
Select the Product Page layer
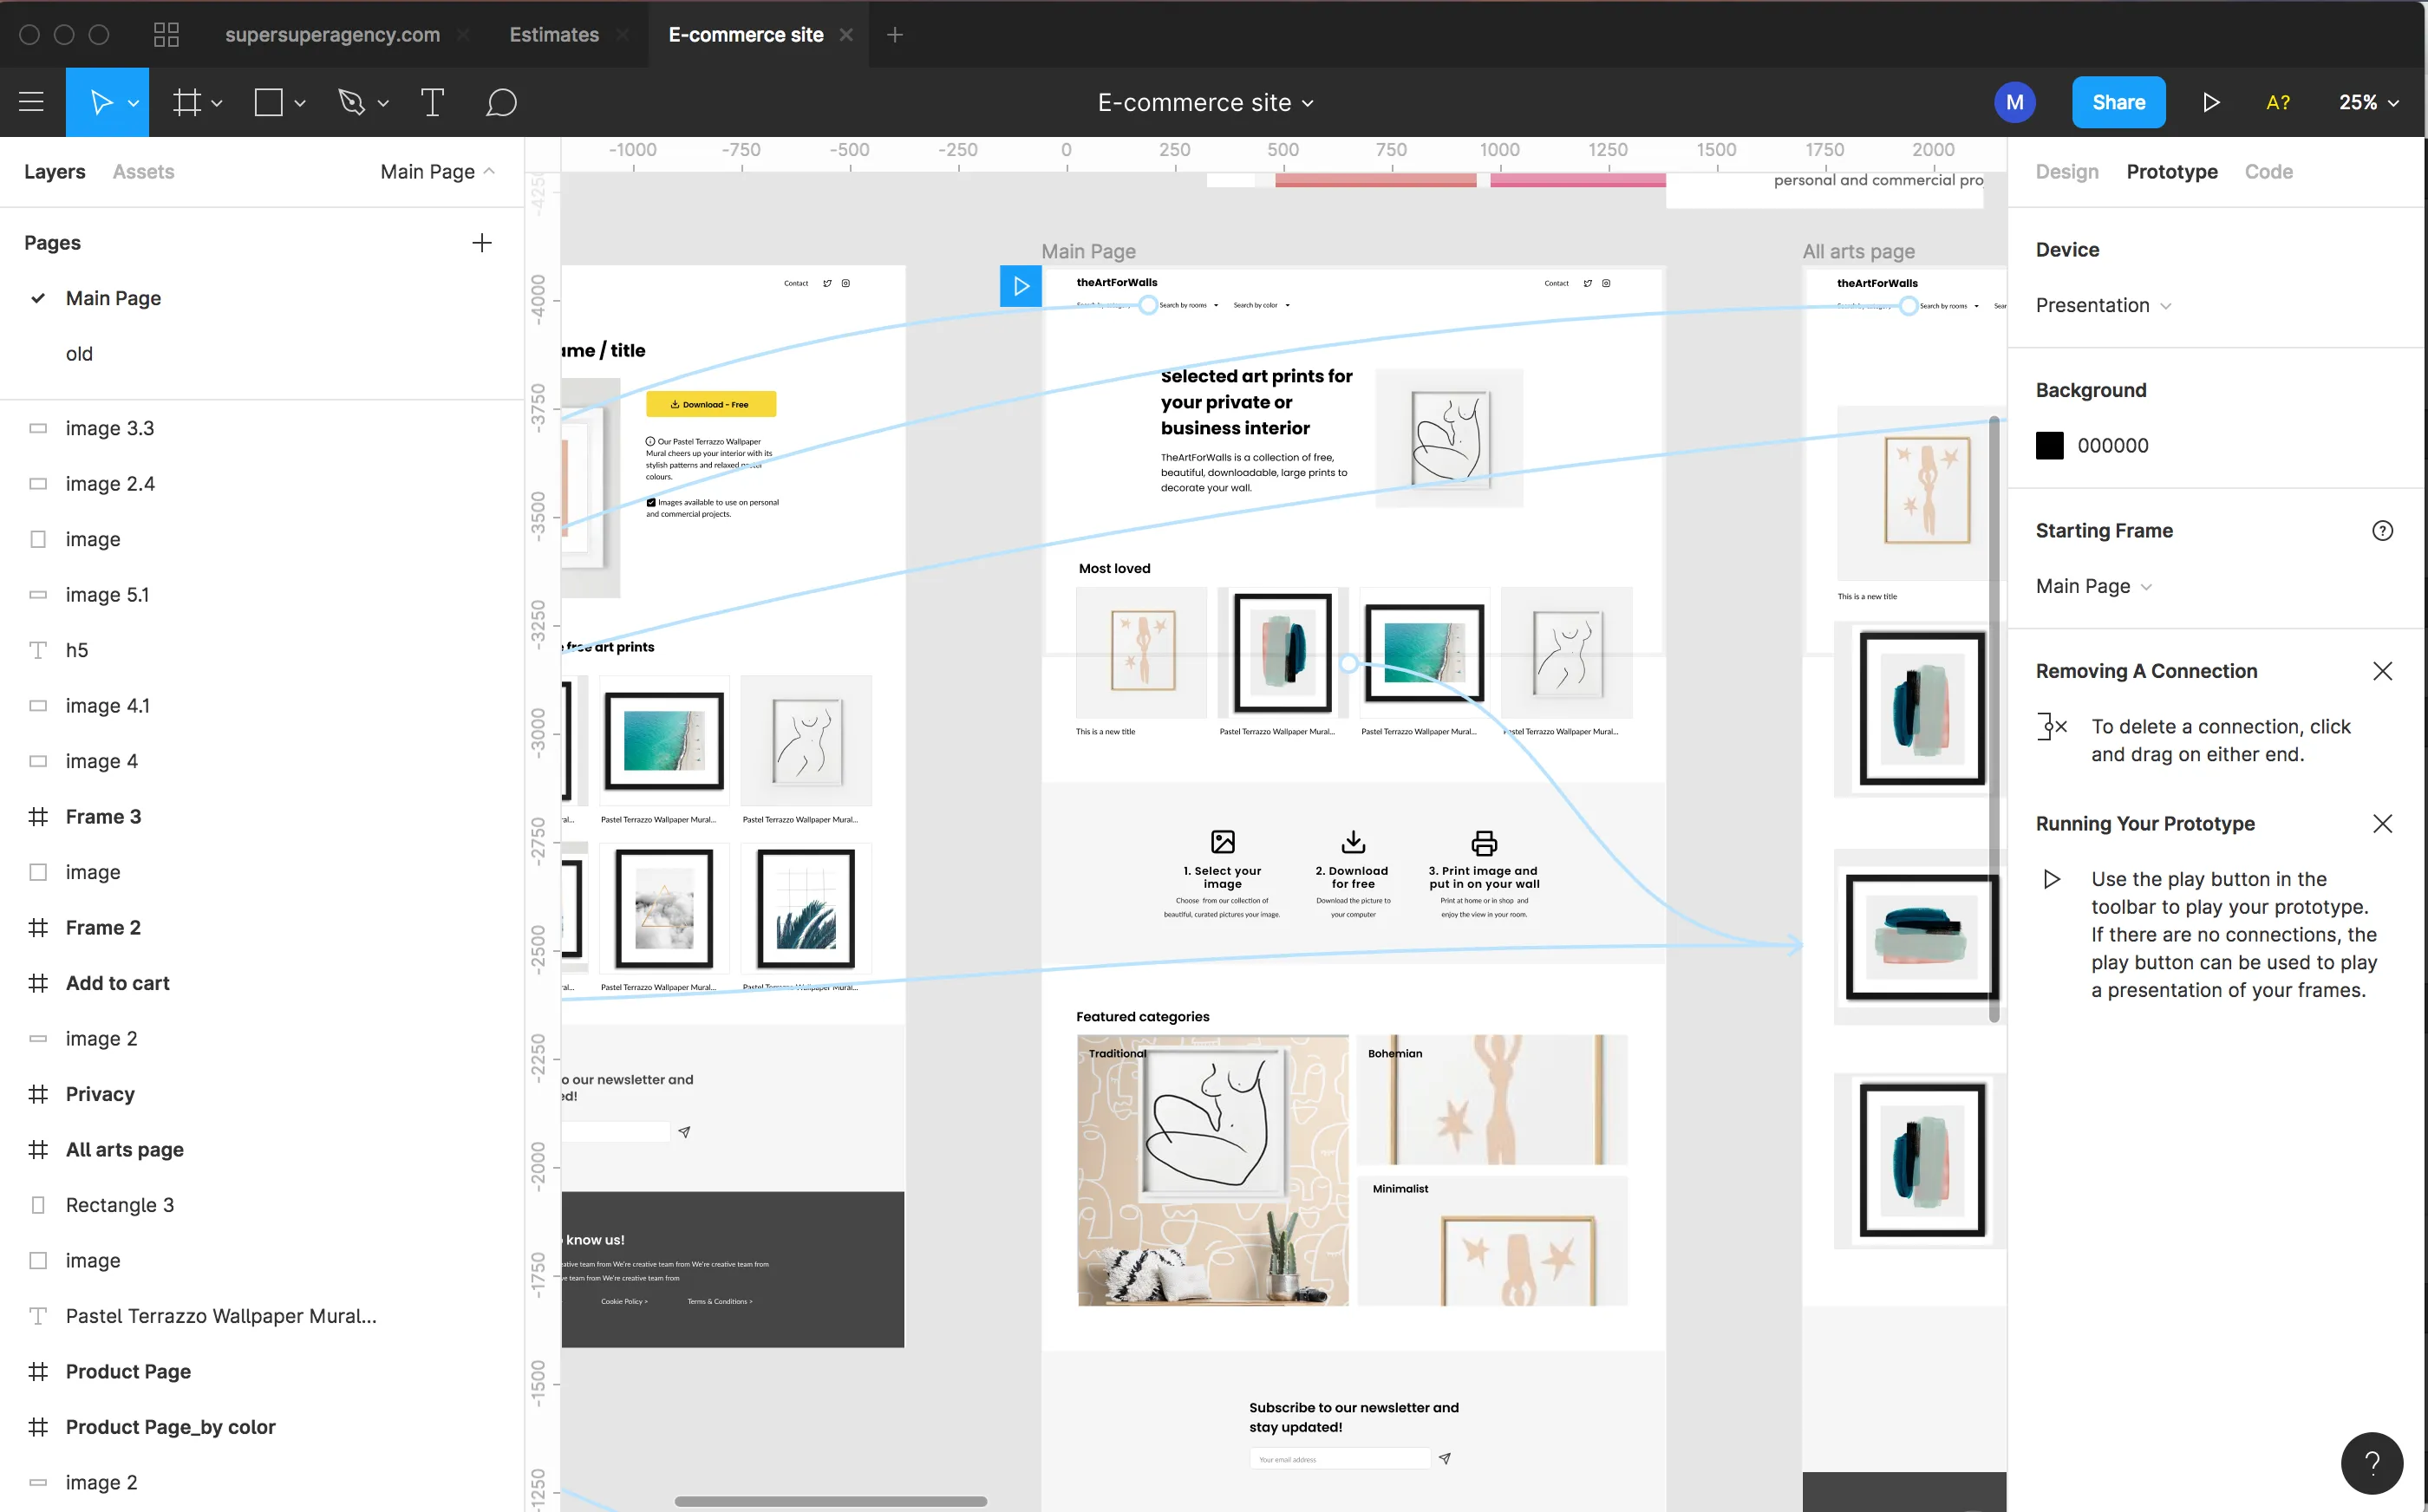coord(128,1371)
